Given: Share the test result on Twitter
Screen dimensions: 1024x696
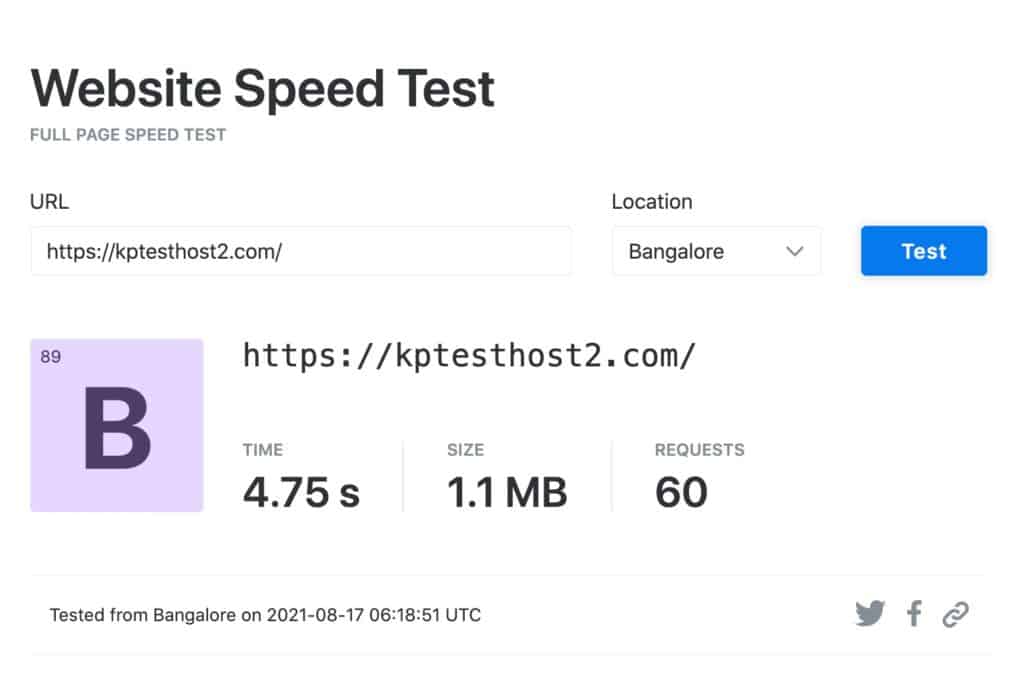Looking at the screenshot, I should click(870, 613).
